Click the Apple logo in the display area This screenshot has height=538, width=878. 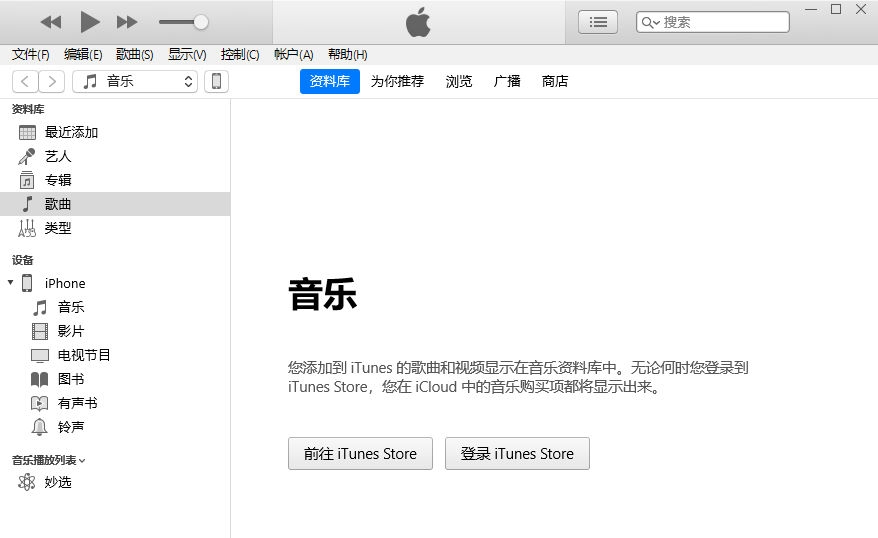[418, 22]
